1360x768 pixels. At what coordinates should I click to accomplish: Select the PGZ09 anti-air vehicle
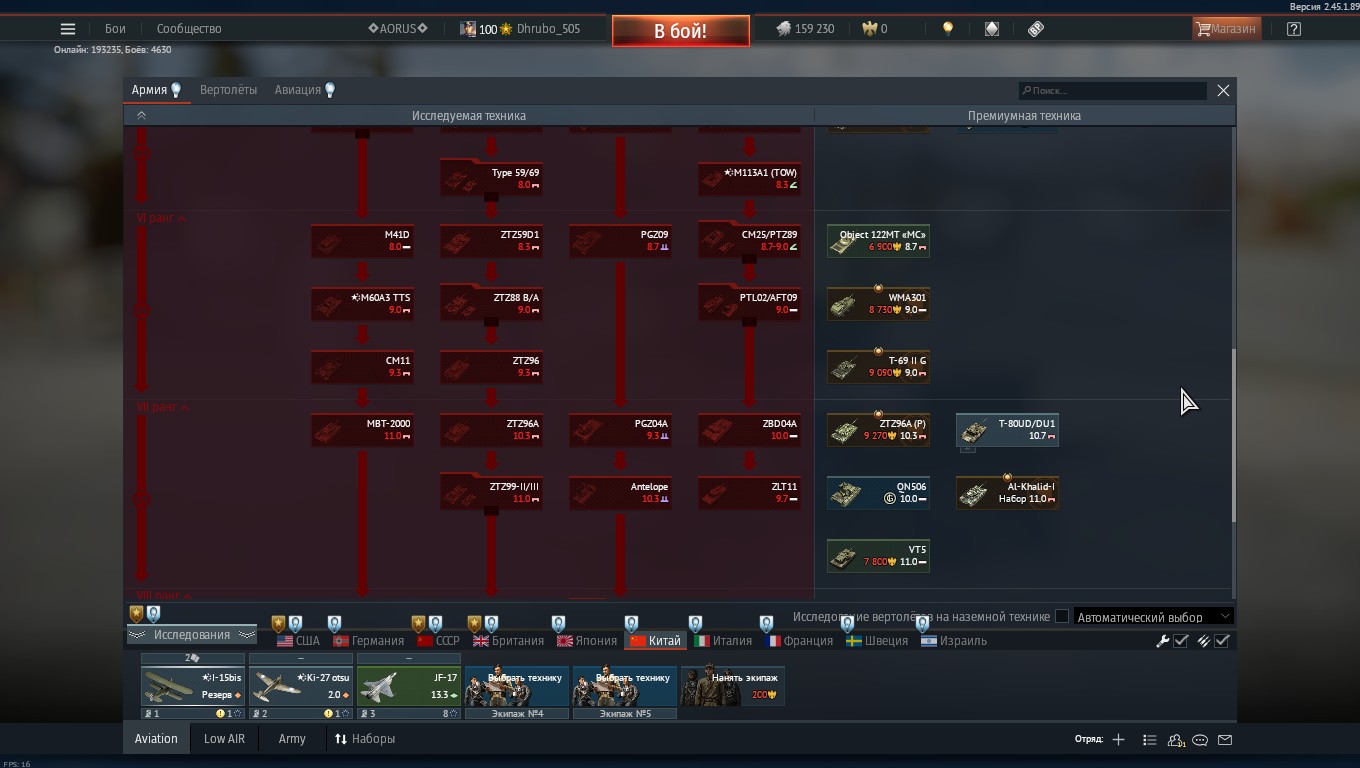[x=620, y=241]
